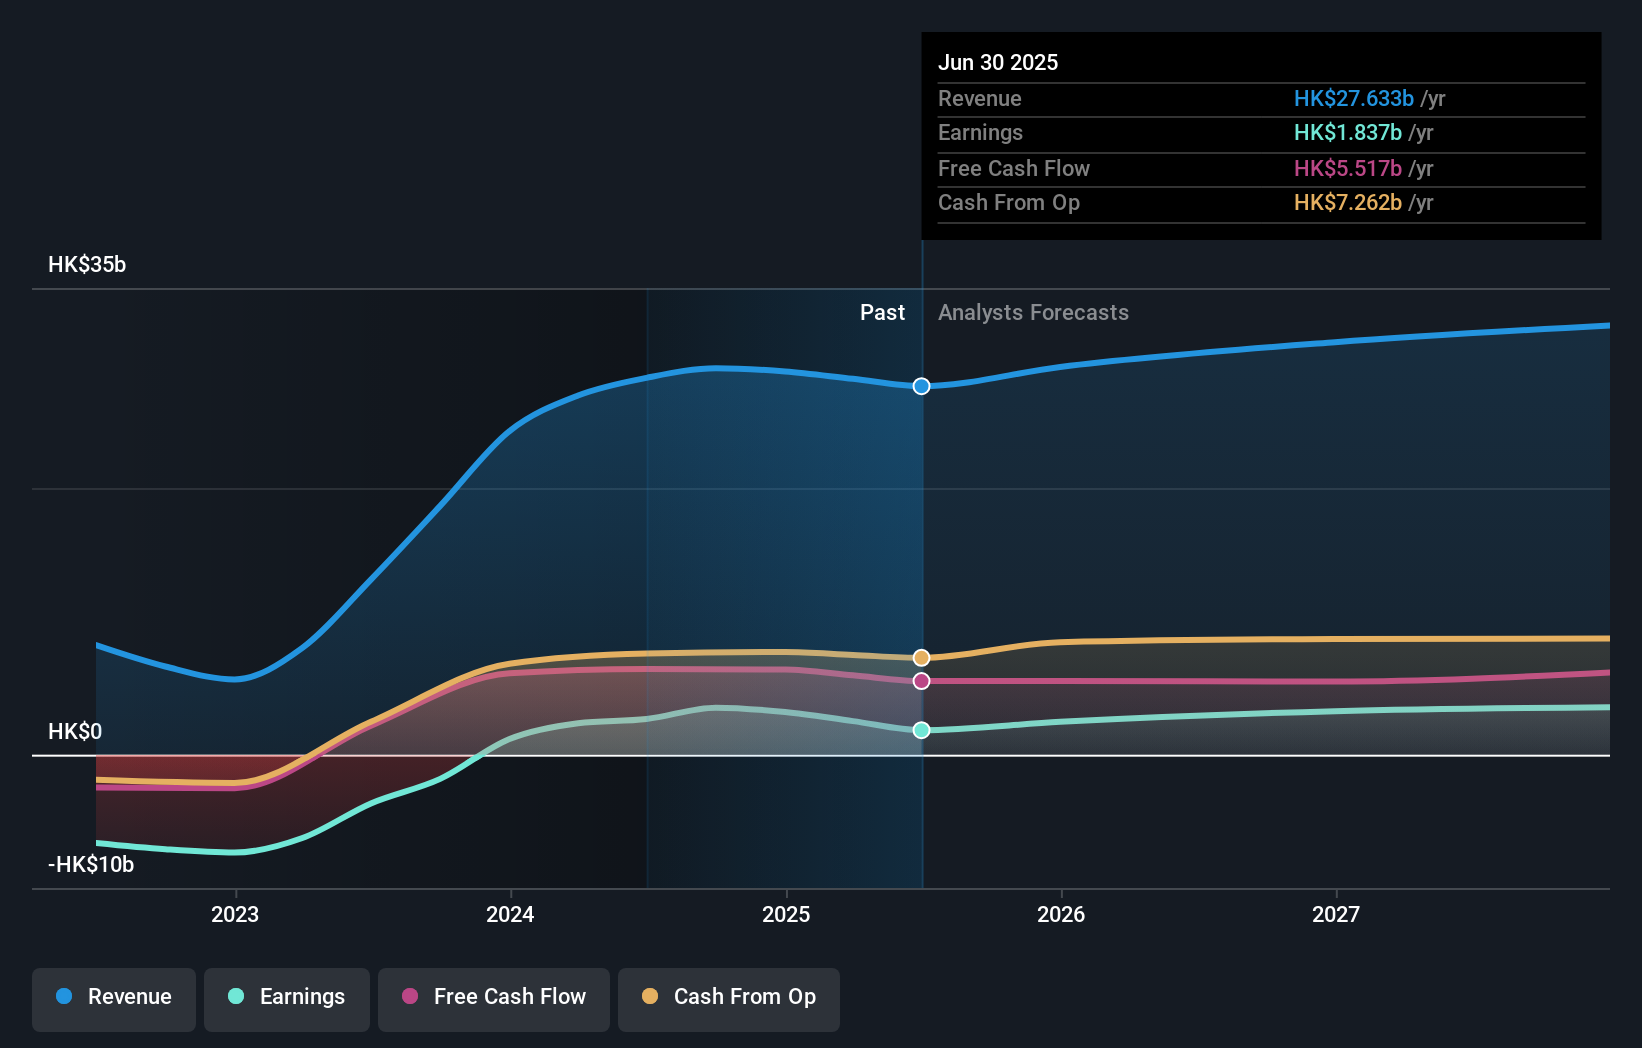Image resolution: width=1642 pixels, height=1048 pixels.
Task: Click the HK$1.837b earnings value
Action: coord(1348,133)
